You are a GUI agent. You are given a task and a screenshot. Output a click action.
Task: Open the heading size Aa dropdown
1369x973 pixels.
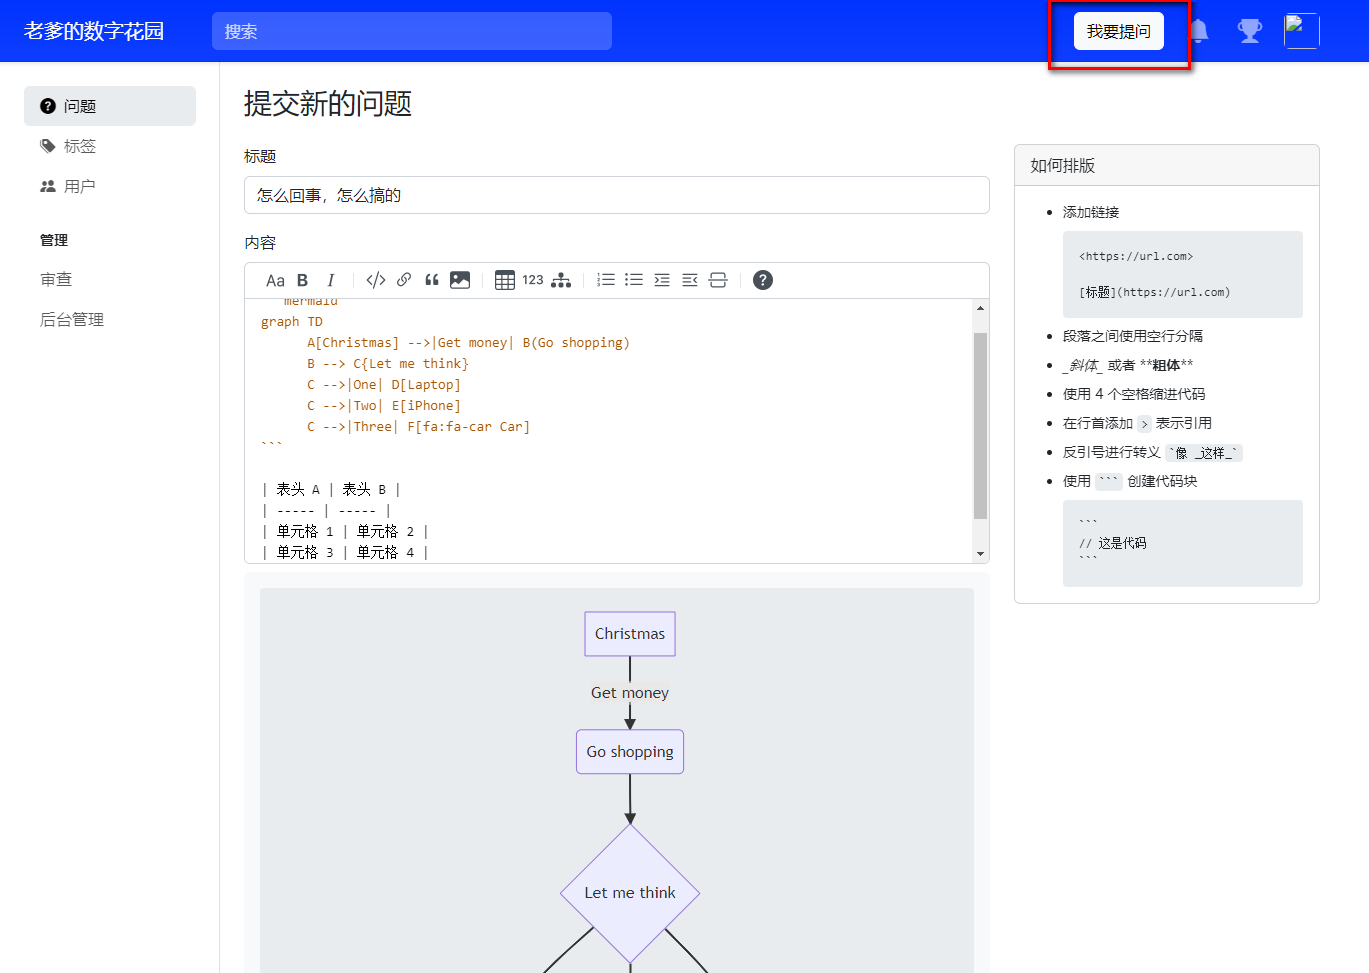click(275, 281)
